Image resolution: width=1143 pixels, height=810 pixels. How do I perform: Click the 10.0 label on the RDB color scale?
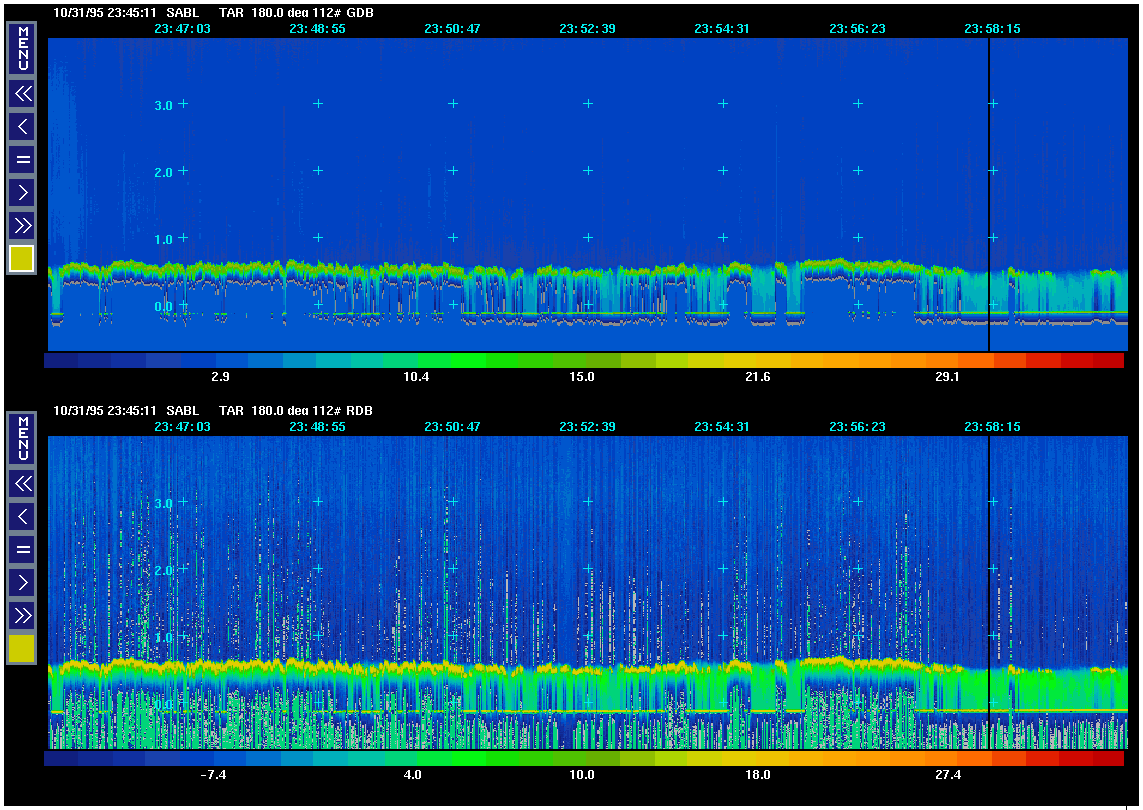pos(582,775)
